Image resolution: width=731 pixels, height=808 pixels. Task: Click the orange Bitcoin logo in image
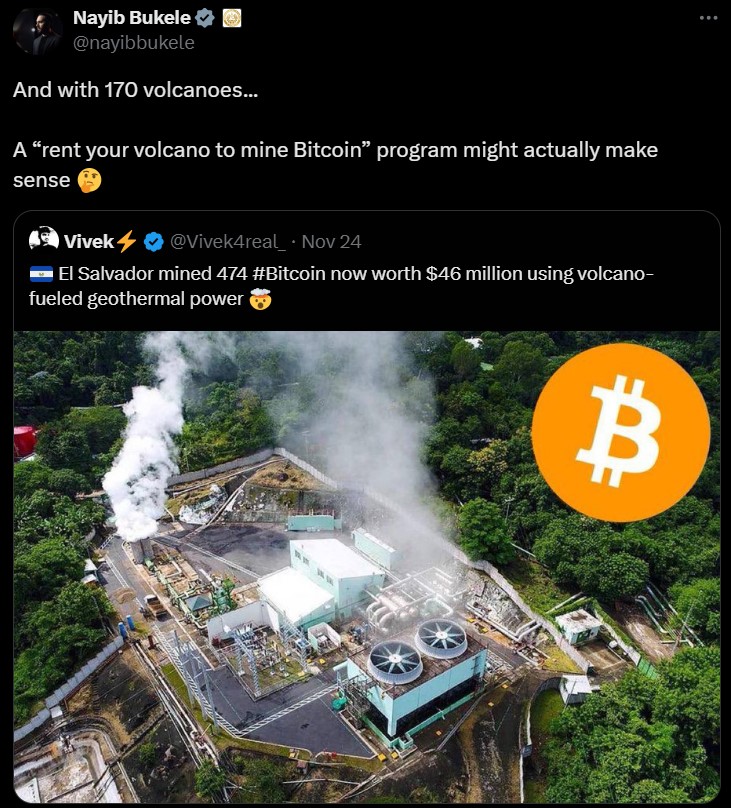(x=621, y=432)
